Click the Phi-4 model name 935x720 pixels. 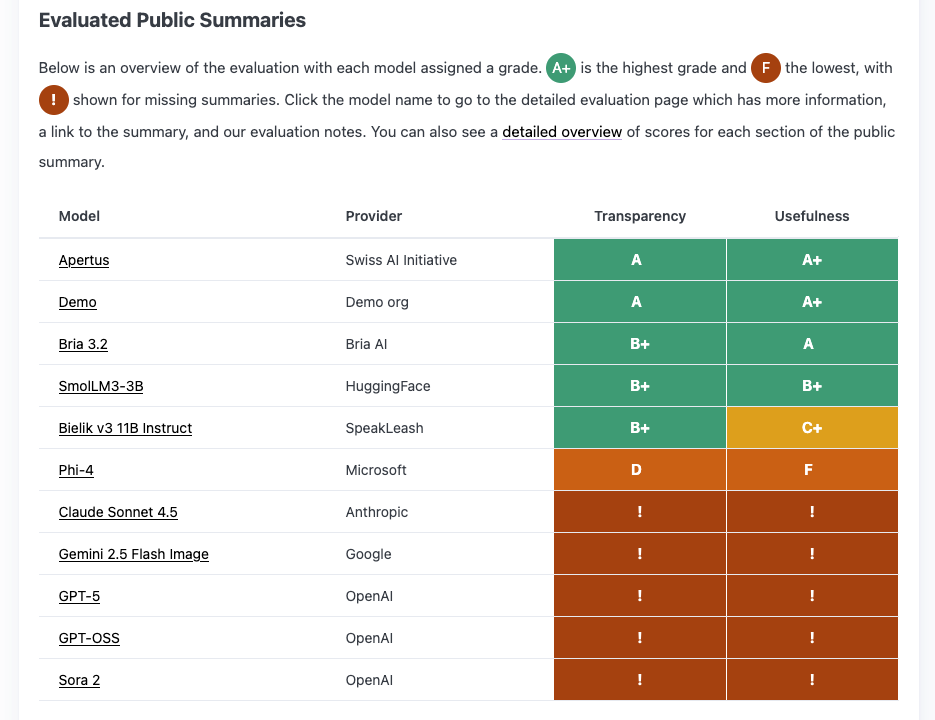76,470
